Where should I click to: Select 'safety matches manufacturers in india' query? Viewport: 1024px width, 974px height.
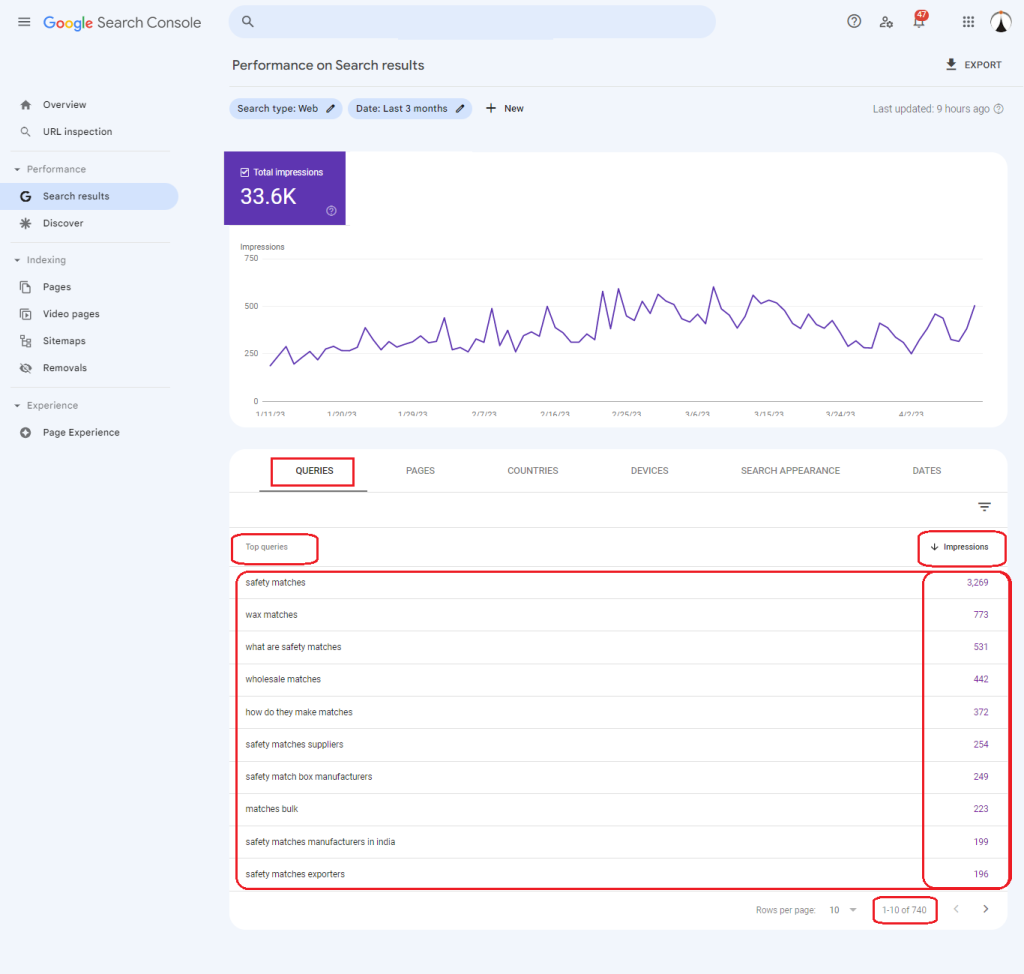618,841
